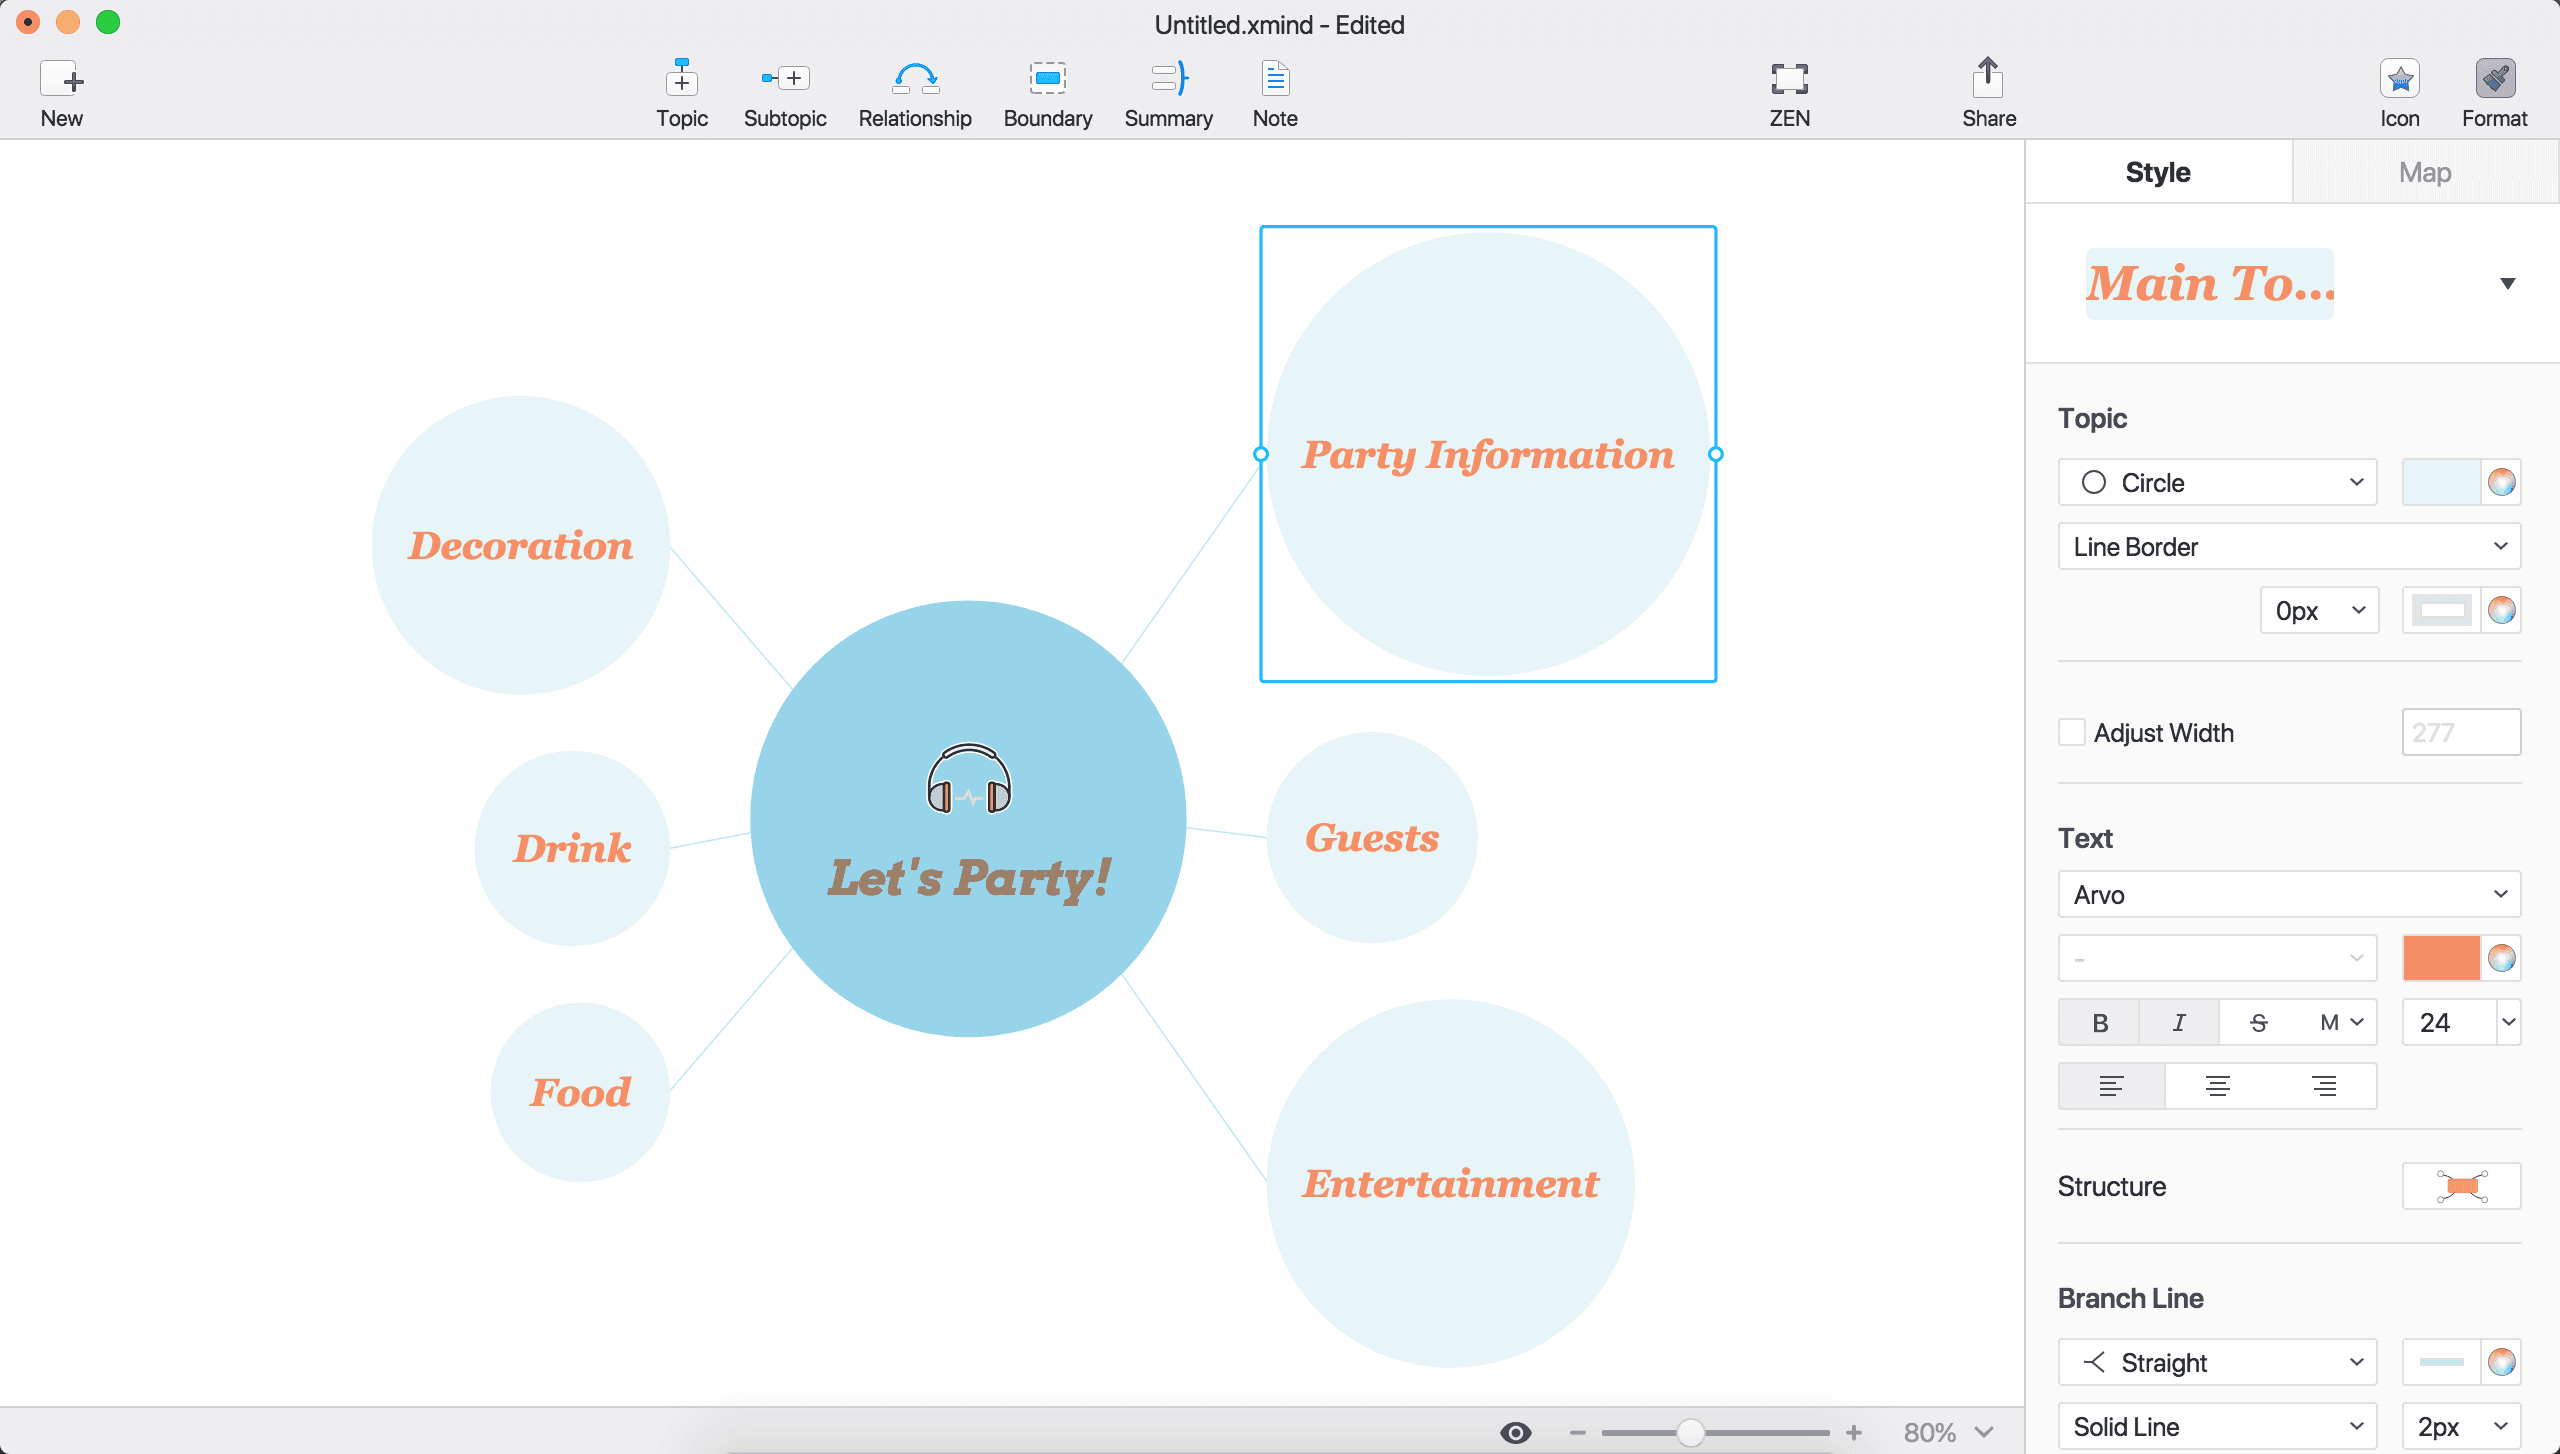Open the 80% zoom level dropdown
The image size is (2560, 1454).
pyautogui.click(x=1948, y=1433)
